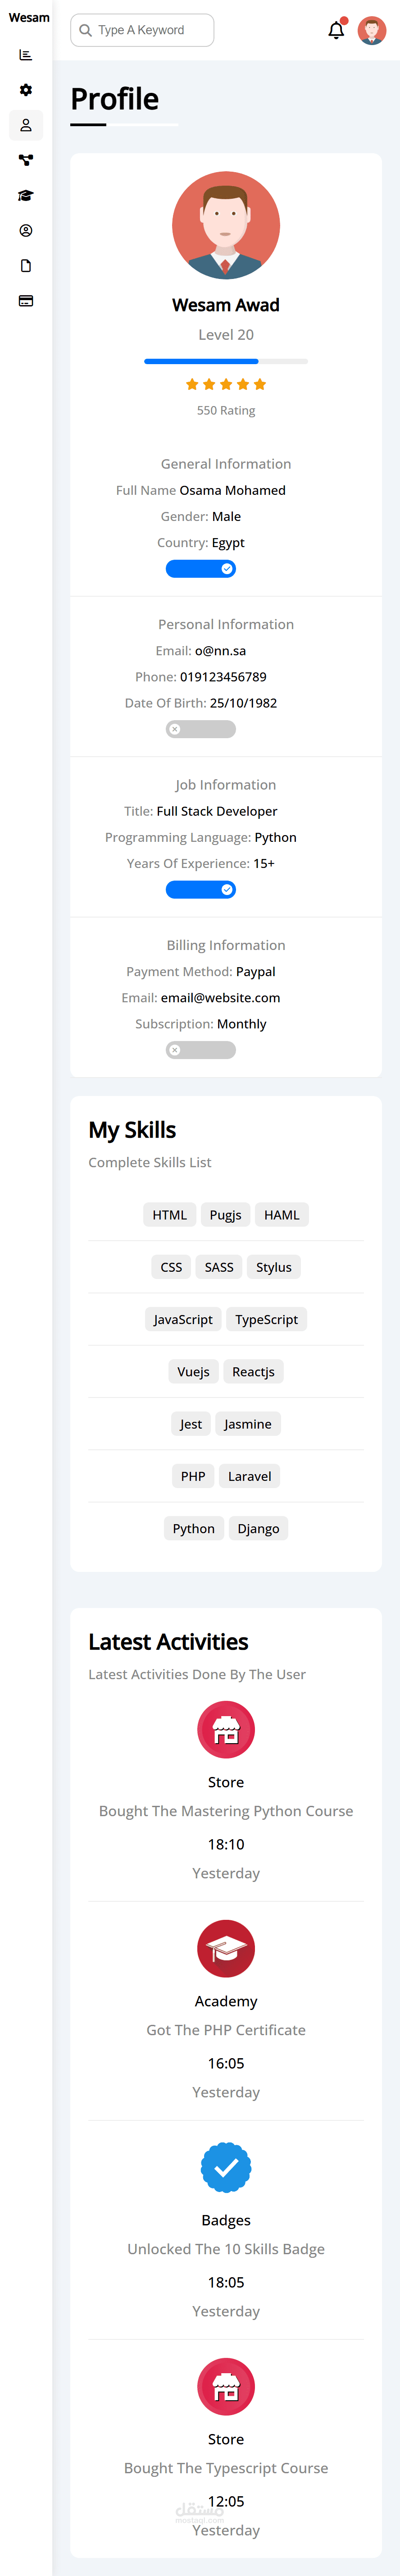Screen dimensions: 400x2576
Task: Open the plans credit card sidebar icon
Action: 26,300
